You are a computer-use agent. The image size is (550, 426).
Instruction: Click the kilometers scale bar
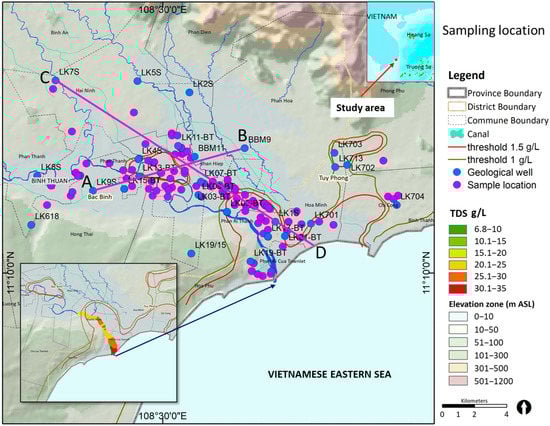click(x=474, y=406)
